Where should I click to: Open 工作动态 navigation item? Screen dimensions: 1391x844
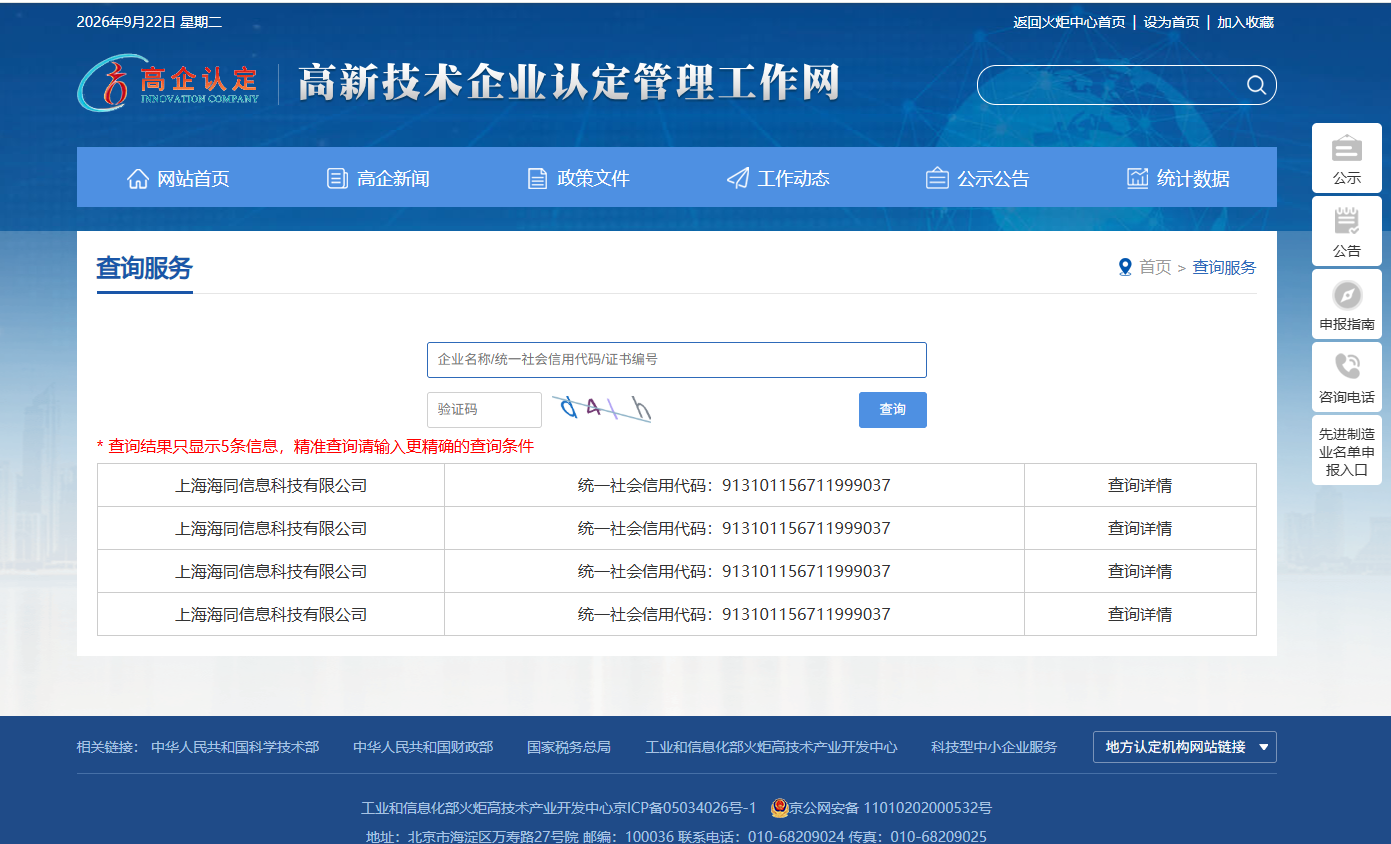coord(778,178)
